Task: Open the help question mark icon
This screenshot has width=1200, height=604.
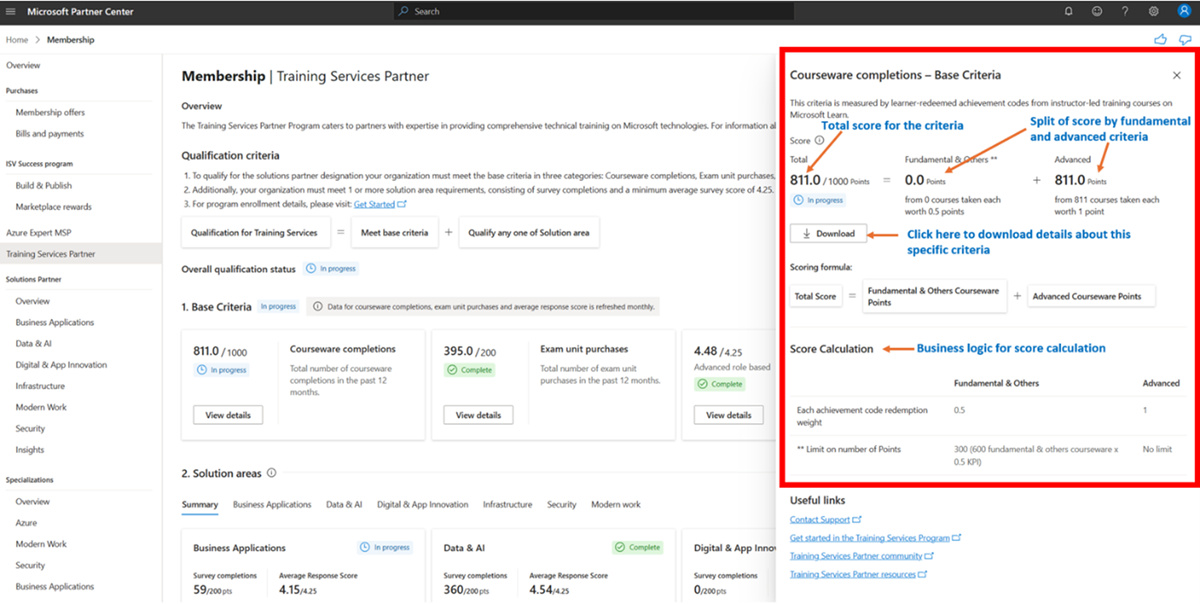Action: 1125,12
